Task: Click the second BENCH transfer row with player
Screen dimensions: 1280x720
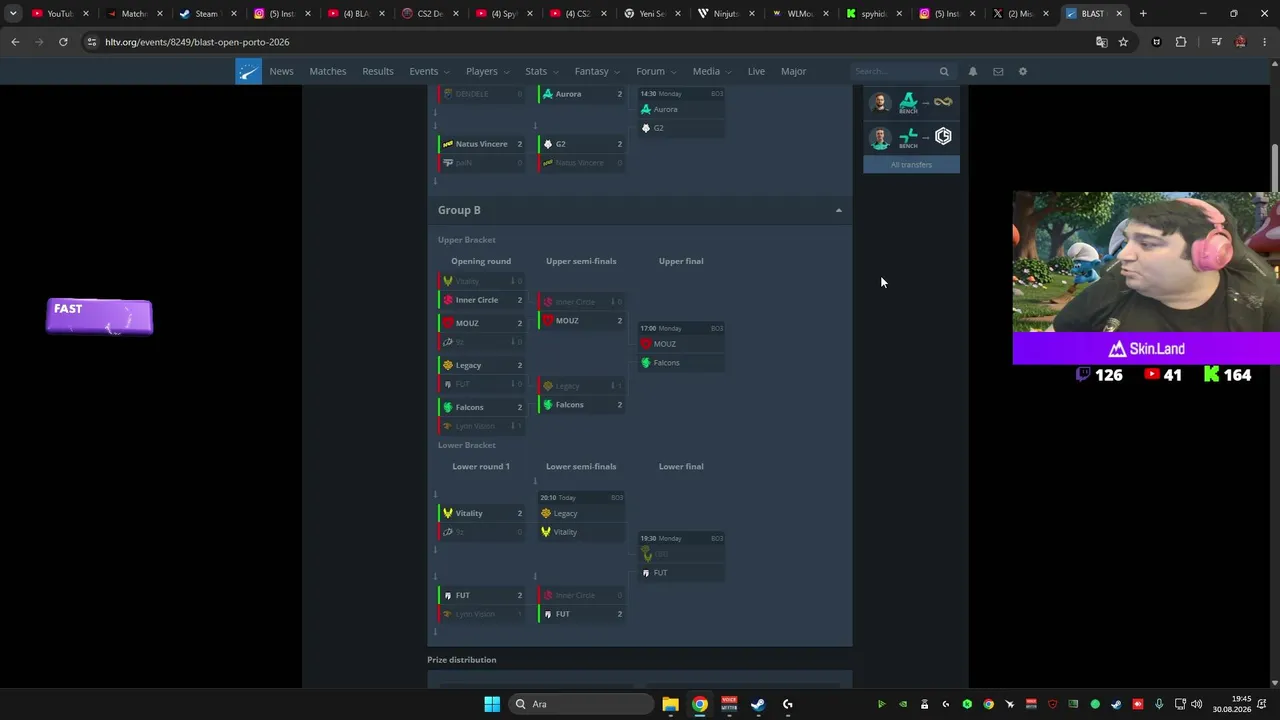Action: coord(911,137)
